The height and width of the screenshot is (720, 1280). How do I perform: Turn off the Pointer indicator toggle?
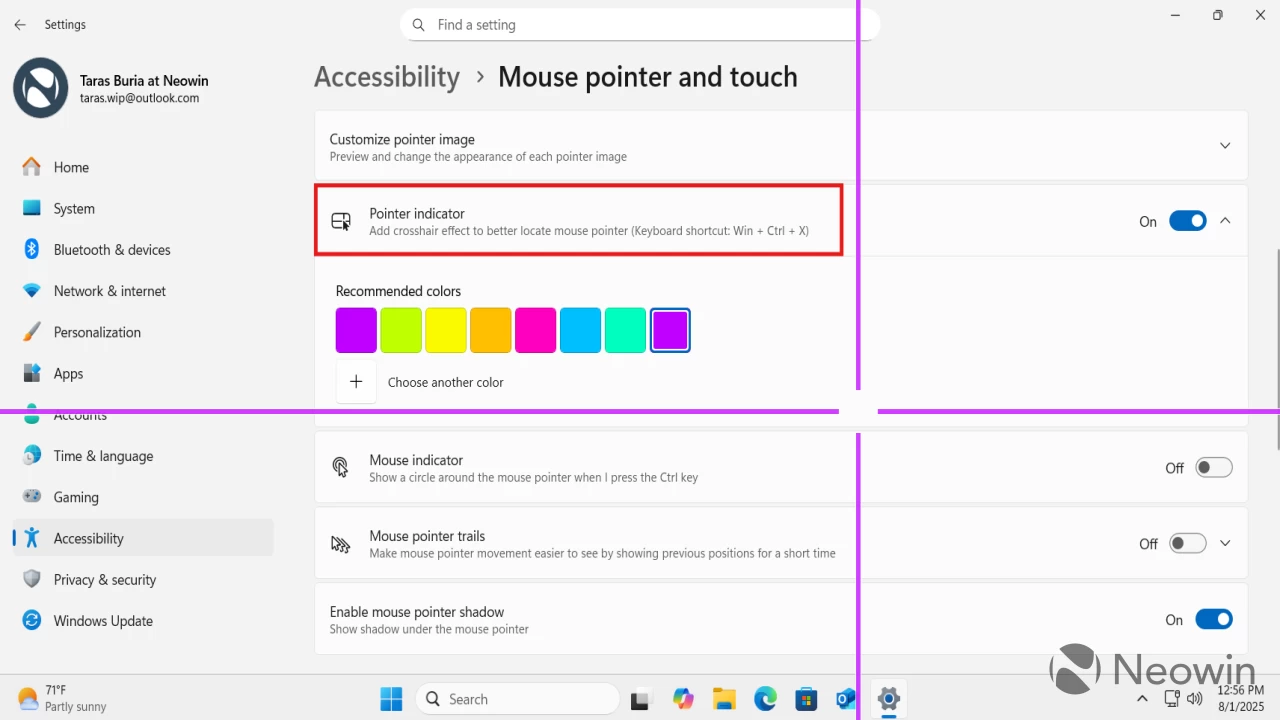1188,221
